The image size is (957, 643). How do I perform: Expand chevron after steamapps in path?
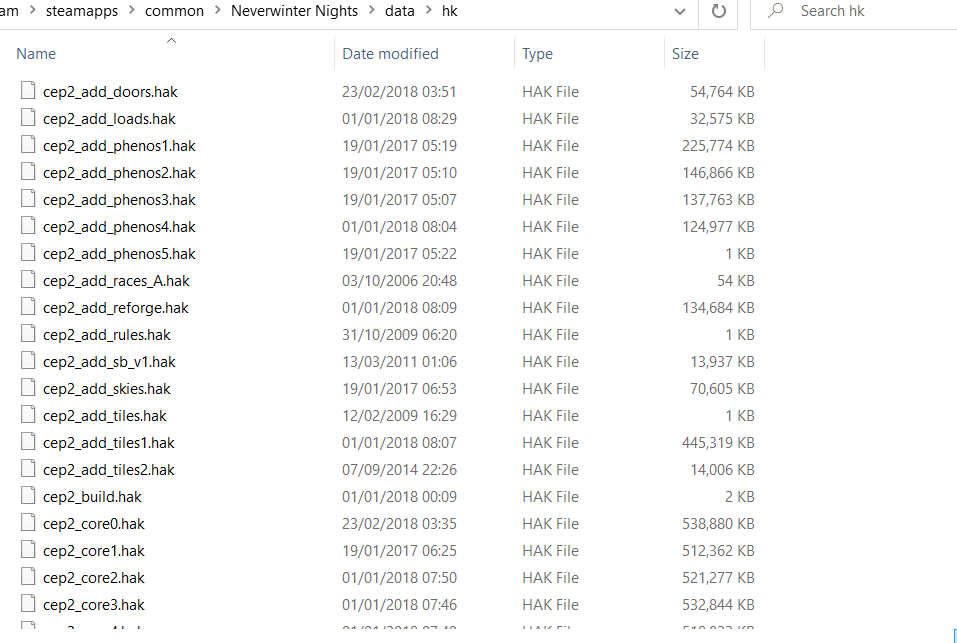[132, 11]
